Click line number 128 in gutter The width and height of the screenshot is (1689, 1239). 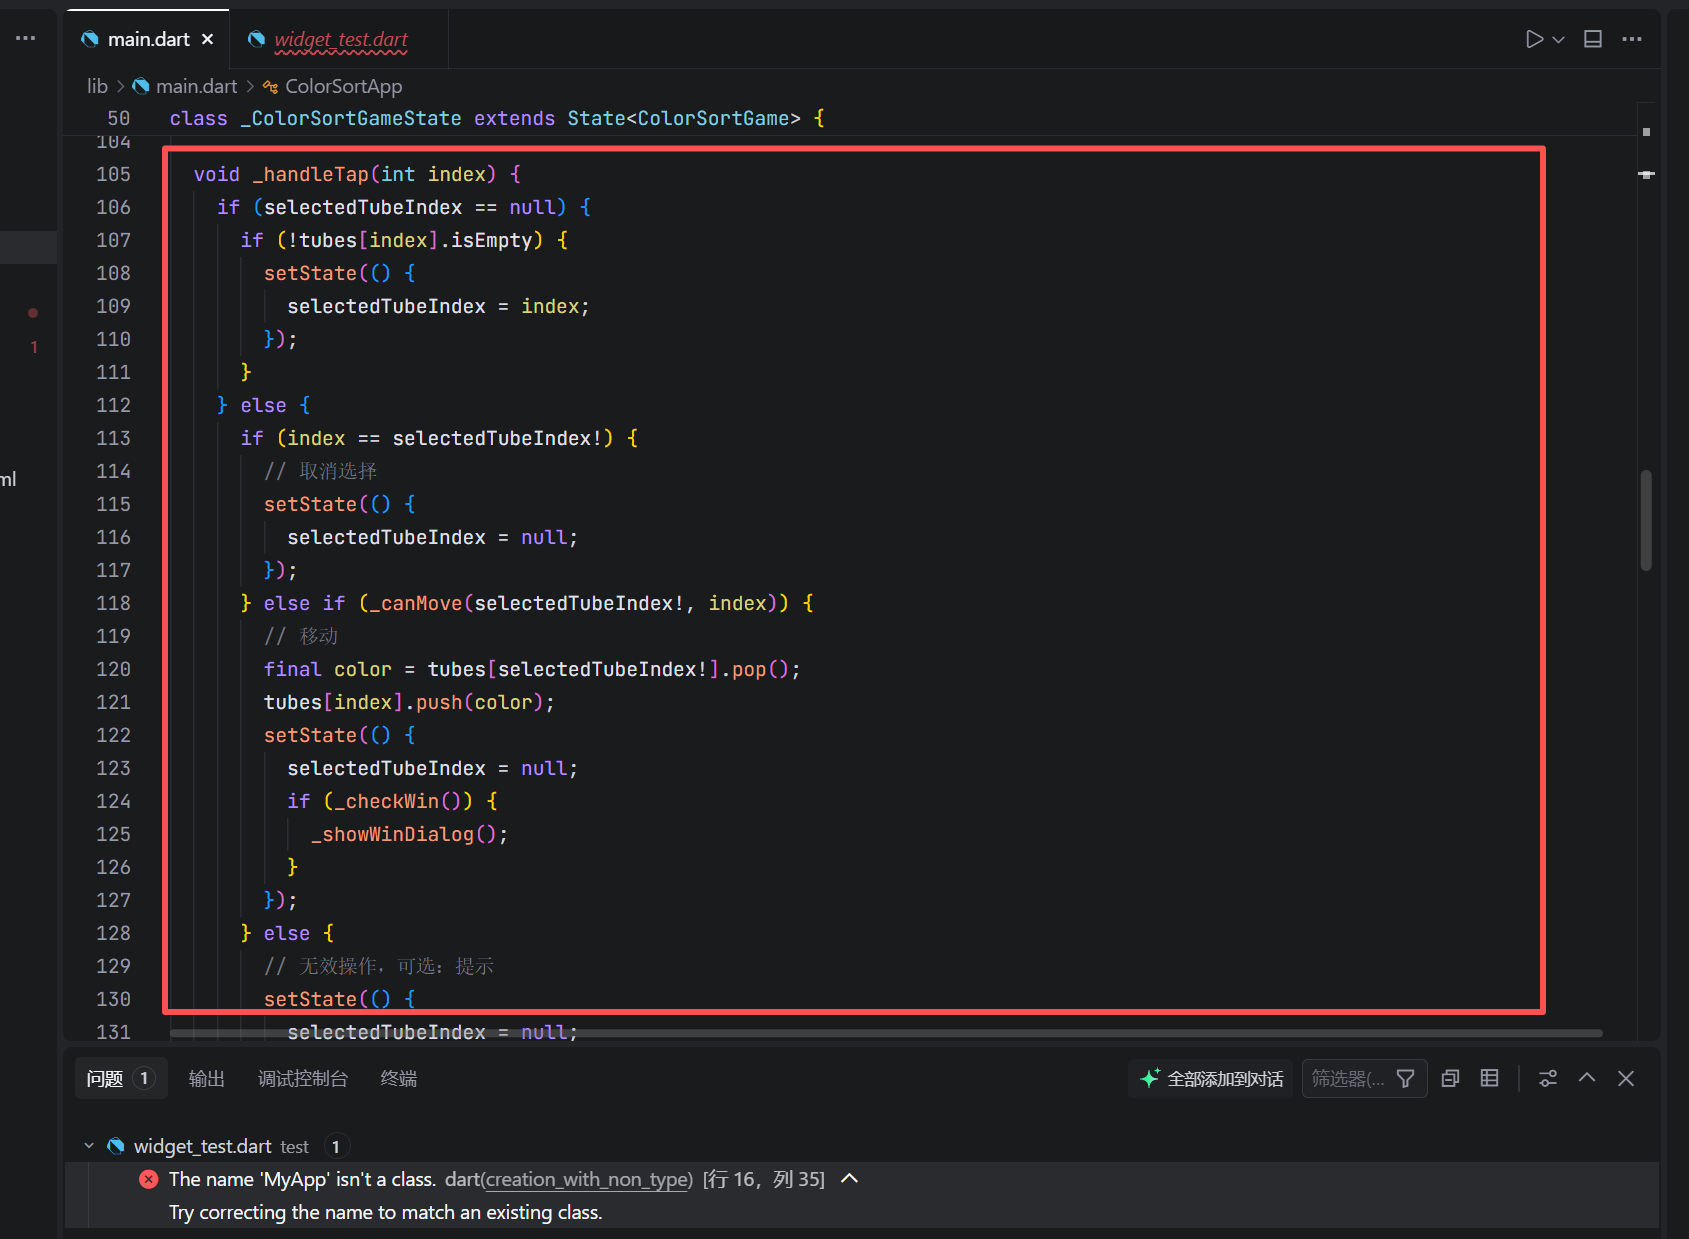coord(113,933)
